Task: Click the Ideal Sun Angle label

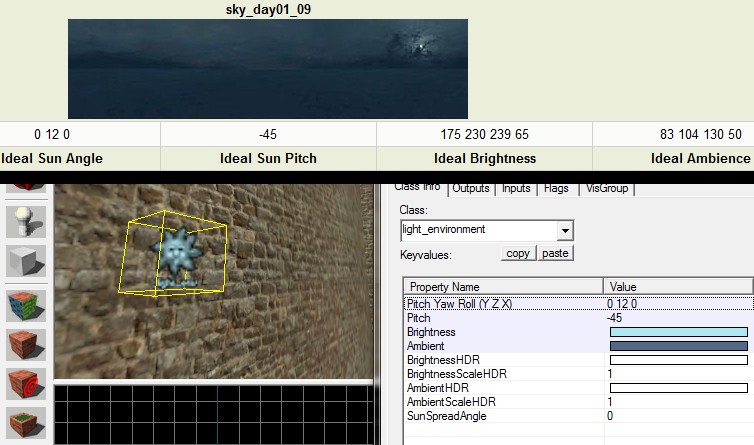Action: pos(52,158)
